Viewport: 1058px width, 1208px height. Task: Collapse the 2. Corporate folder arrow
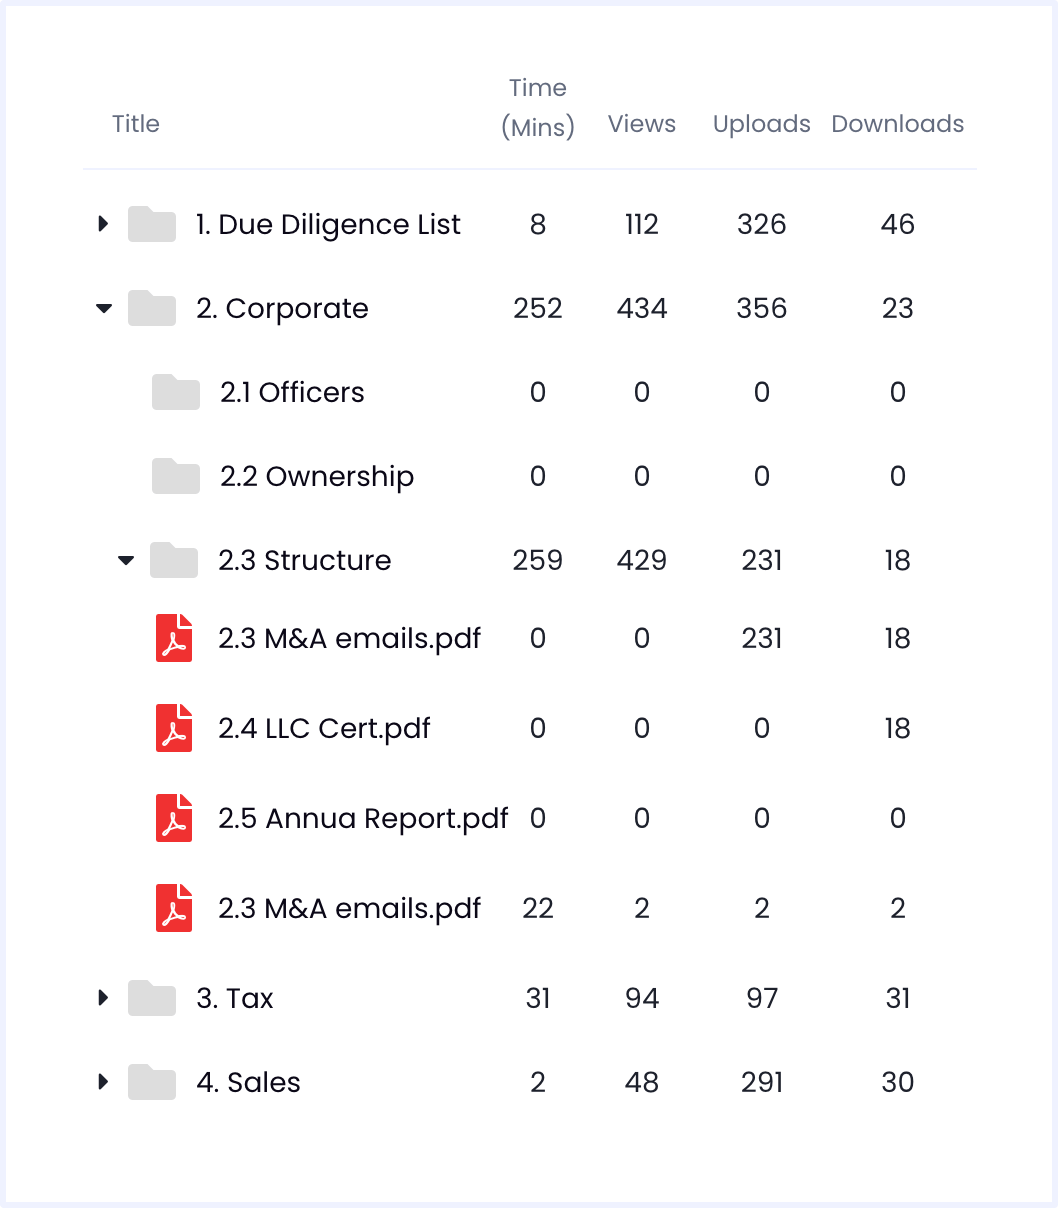[x=103, y=309]
